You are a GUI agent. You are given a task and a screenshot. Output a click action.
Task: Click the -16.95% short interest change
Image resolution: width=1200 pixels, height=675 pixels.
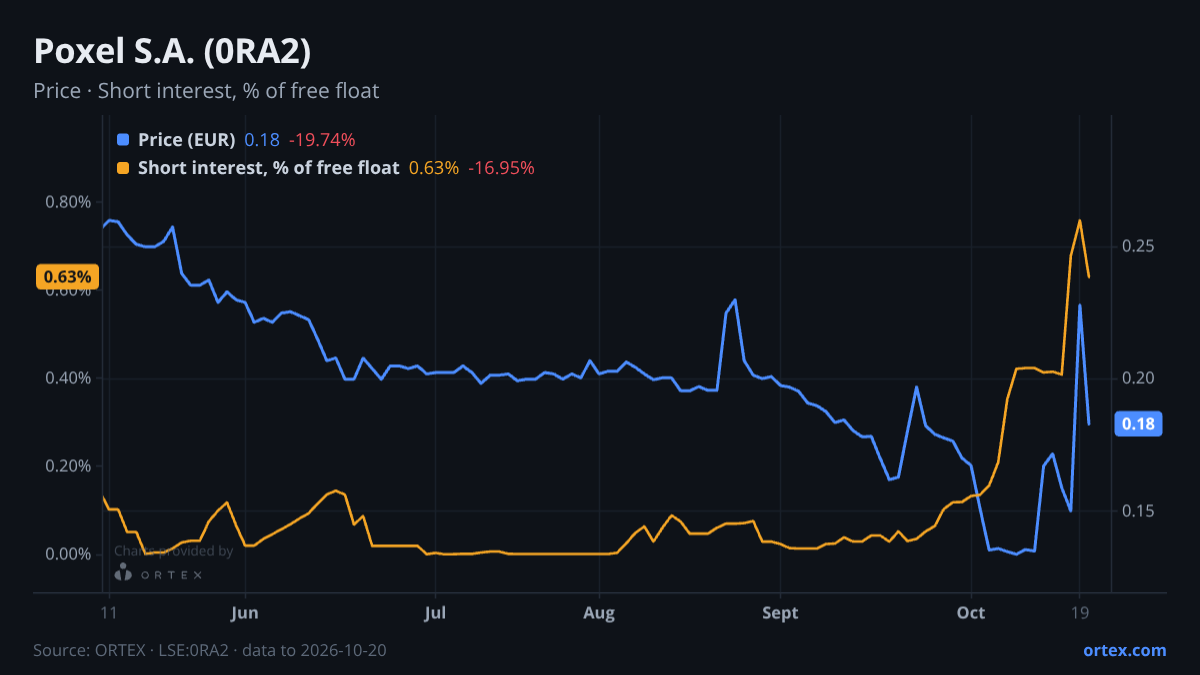point(501,168)
